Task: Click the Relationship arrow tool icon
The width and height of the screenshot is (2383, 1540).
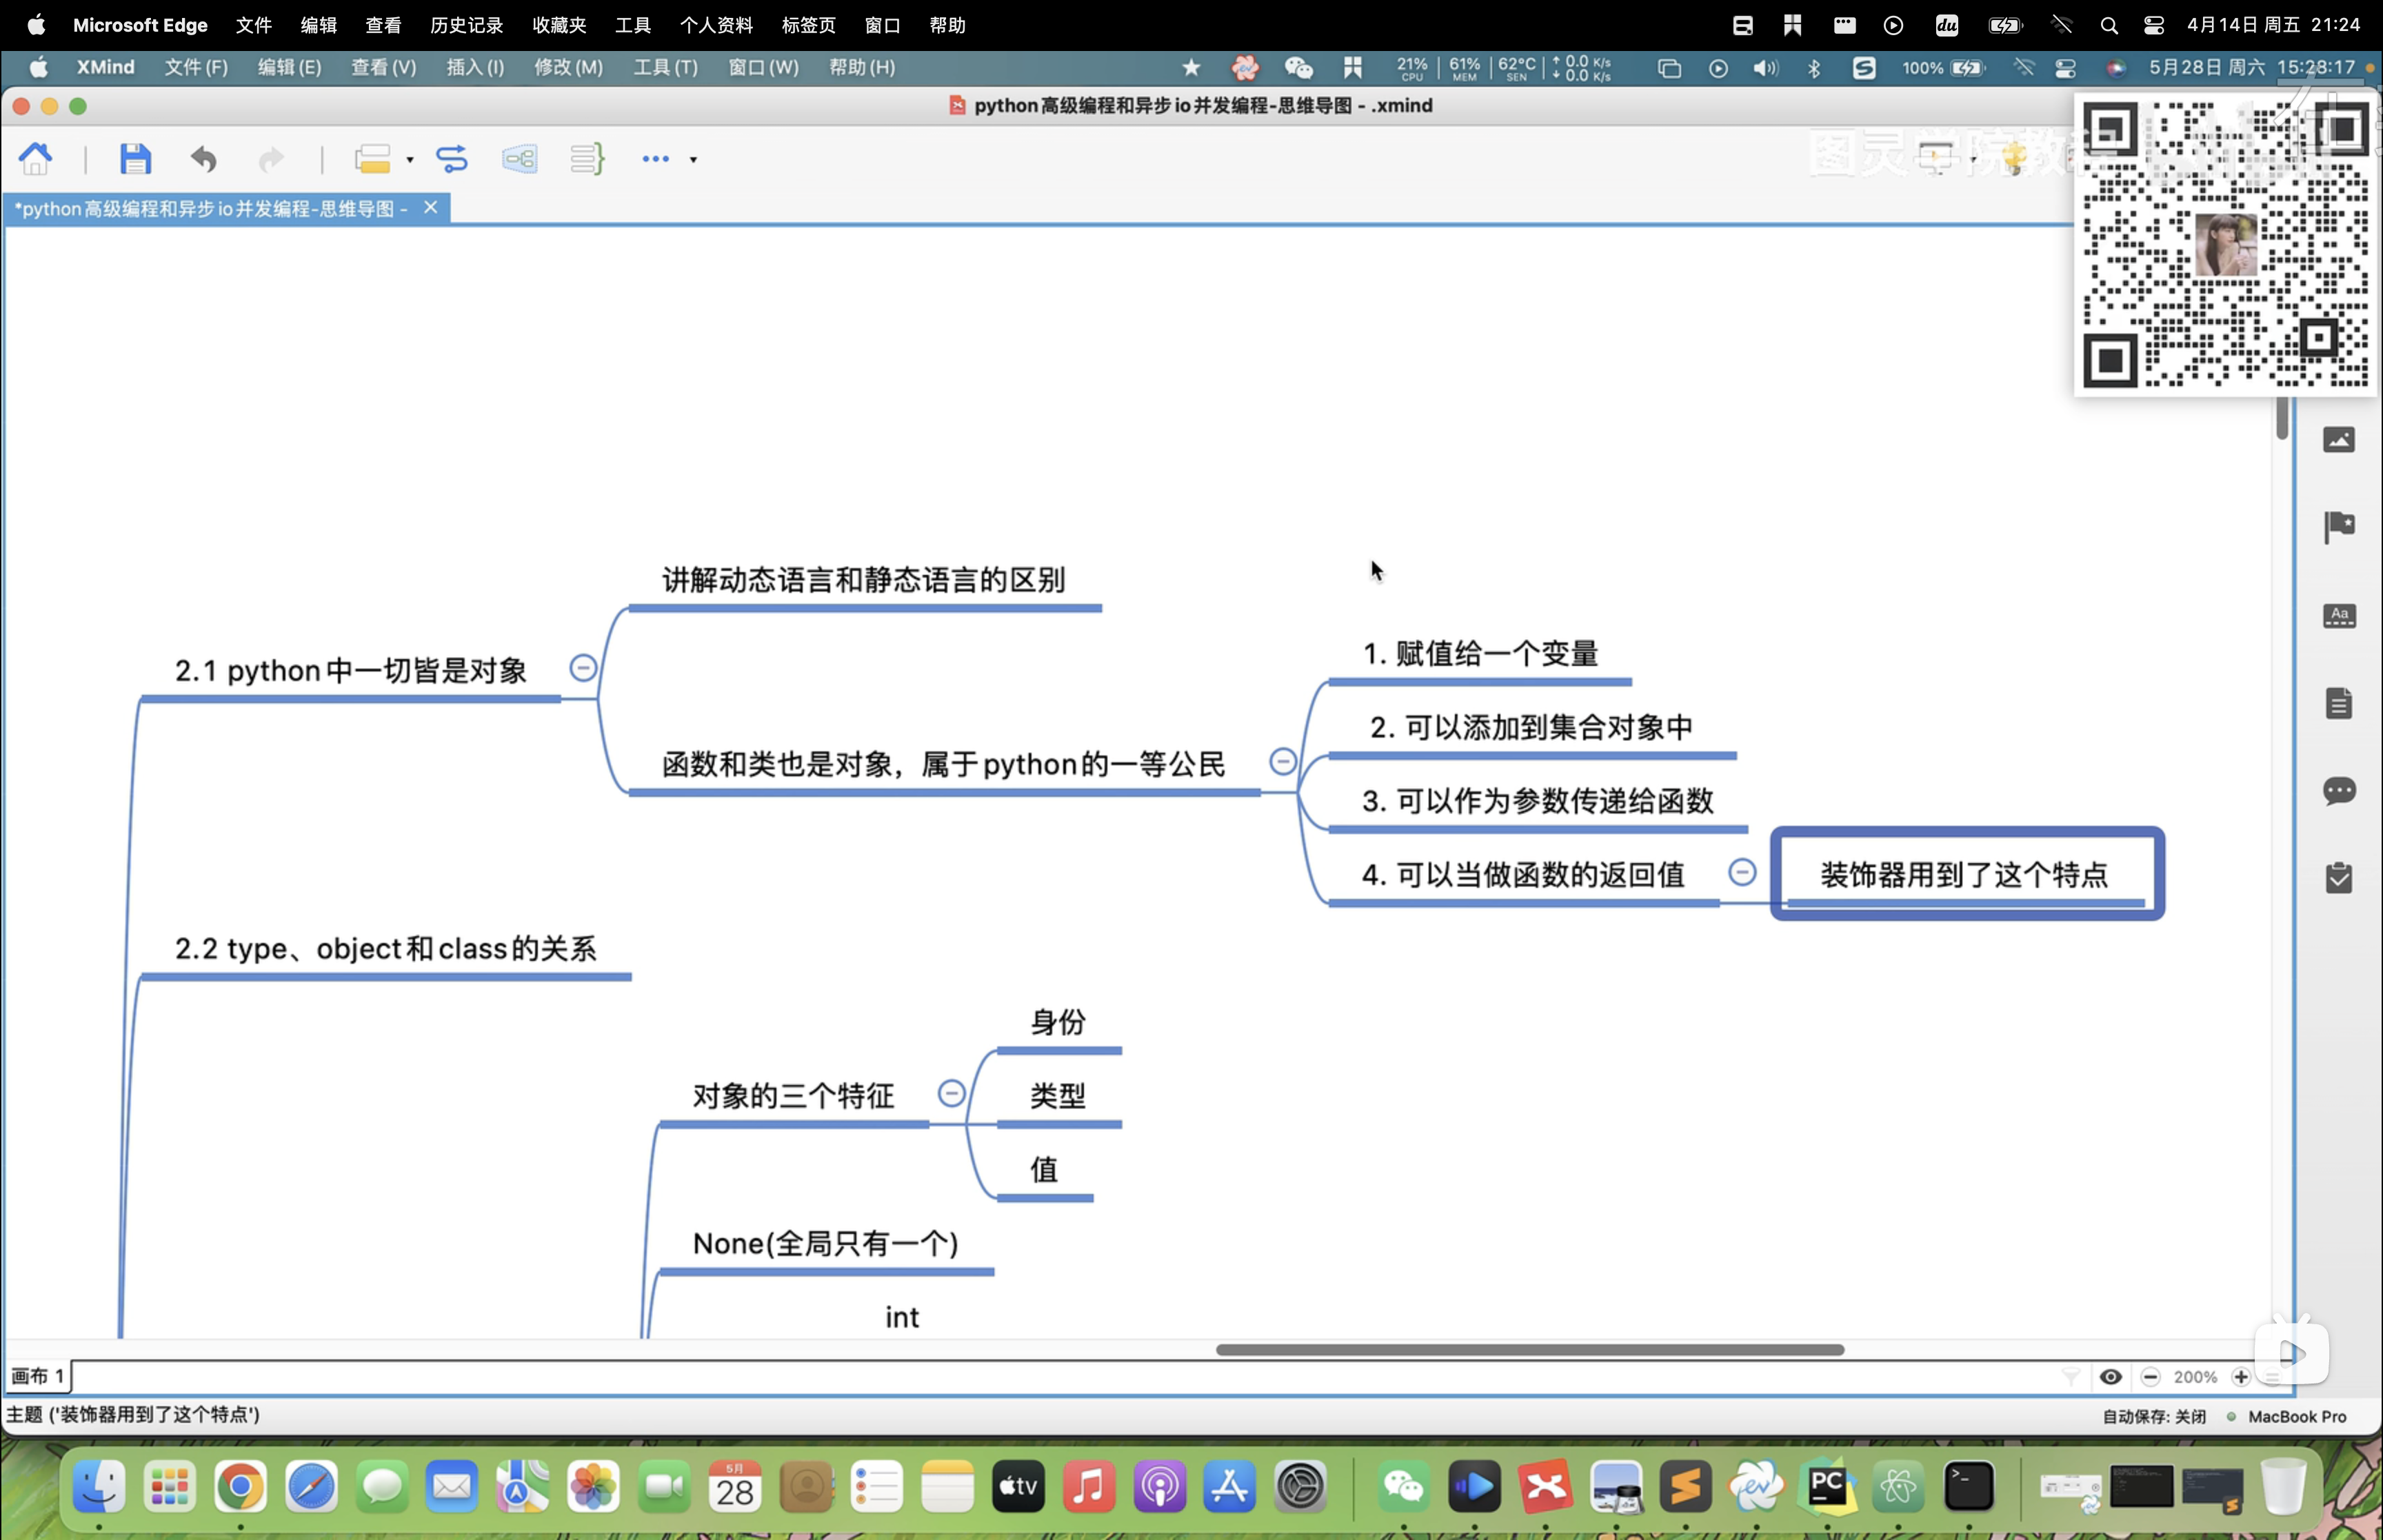Action: tap(452, 159)
